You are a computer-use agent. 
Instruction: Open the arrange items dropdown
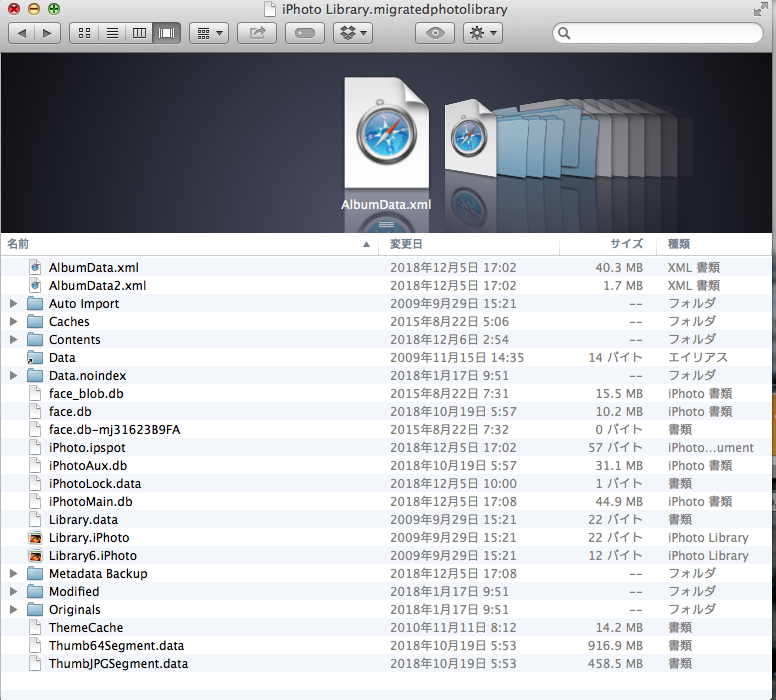pos(209,33)
